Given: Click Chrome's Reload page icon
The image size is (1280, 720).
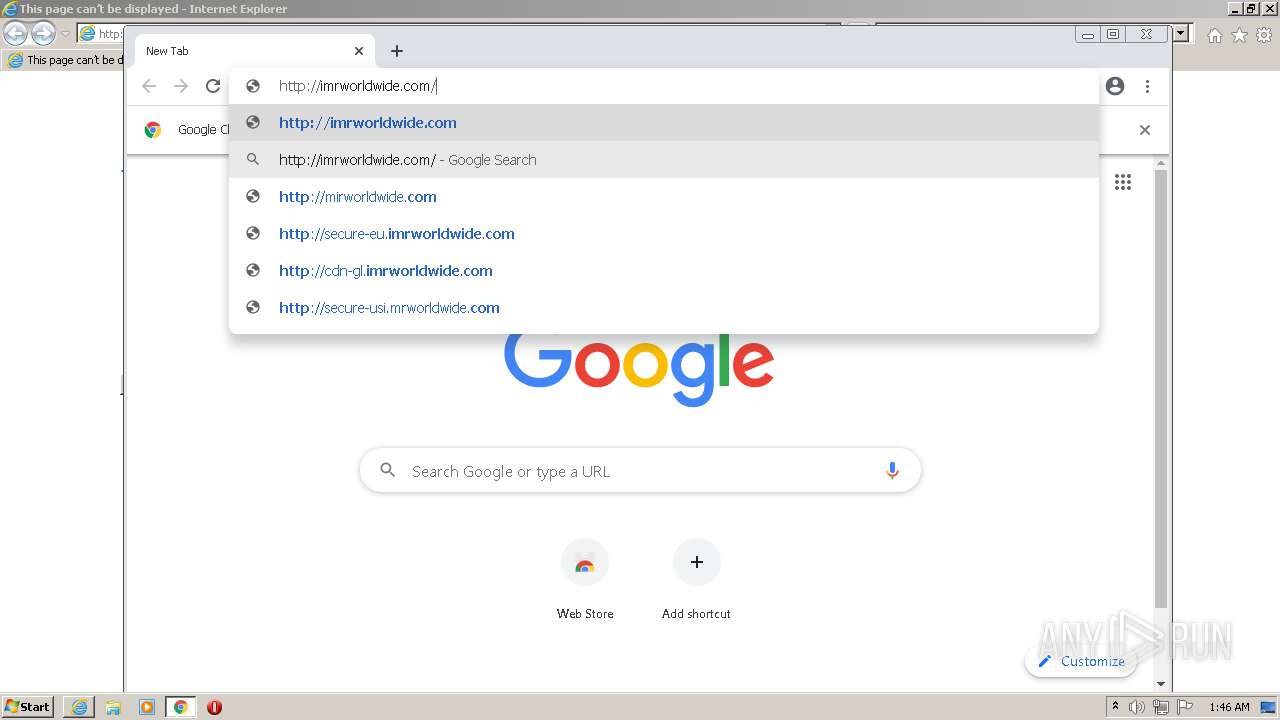Looking at the screenshot, I should [x=213, y=86].
